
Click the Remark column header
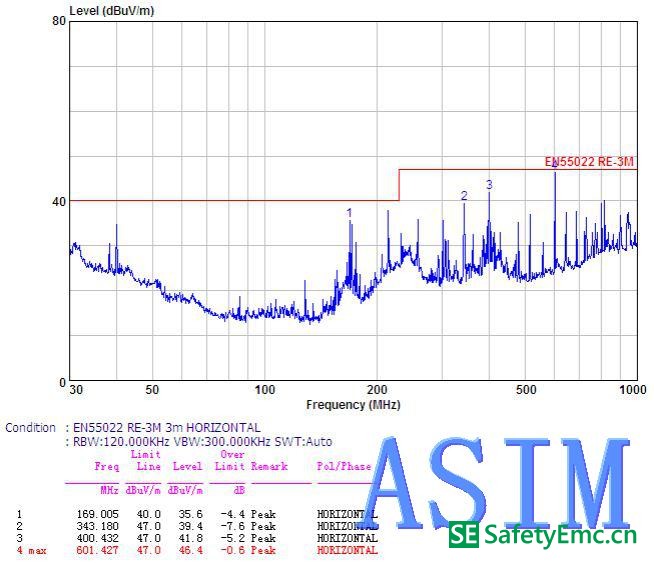pyautogui.click(x=269, y=466)
